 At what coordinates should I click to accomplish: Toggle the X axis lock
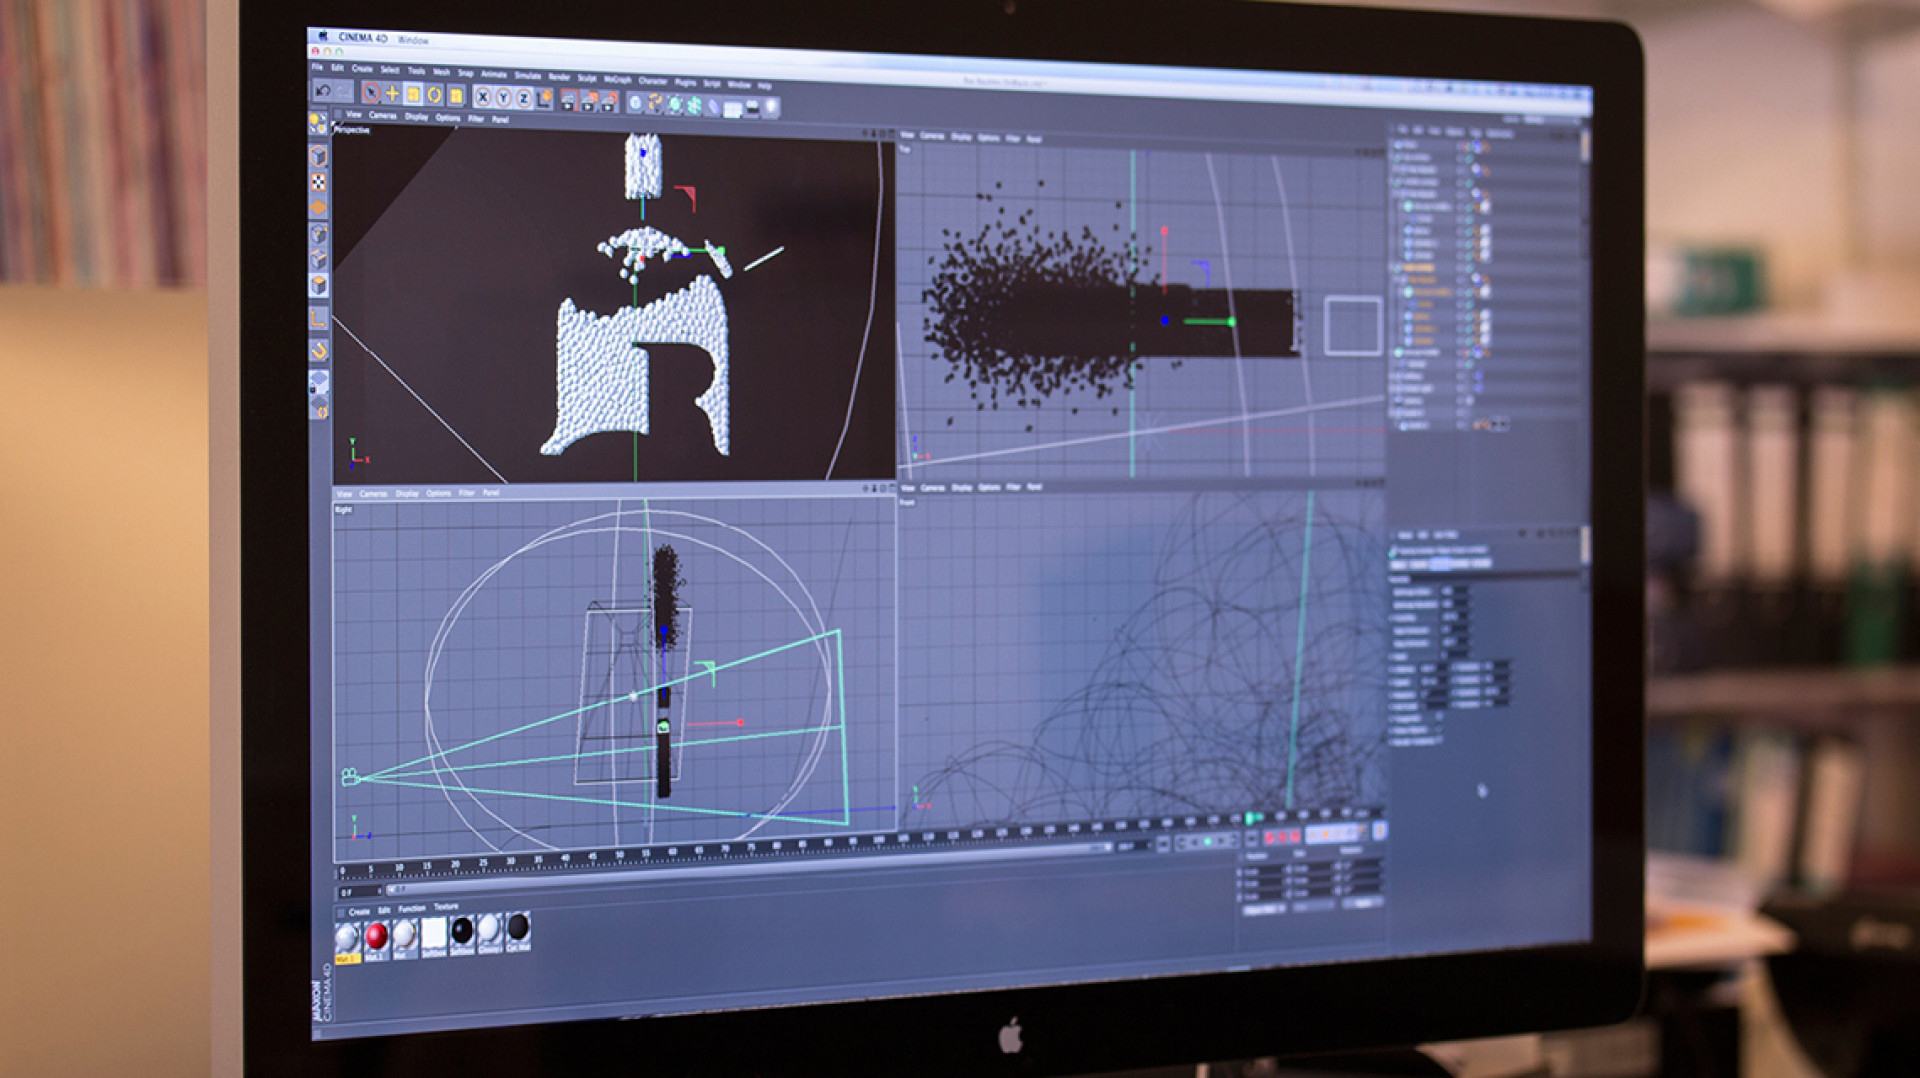(x=483, y=97)
